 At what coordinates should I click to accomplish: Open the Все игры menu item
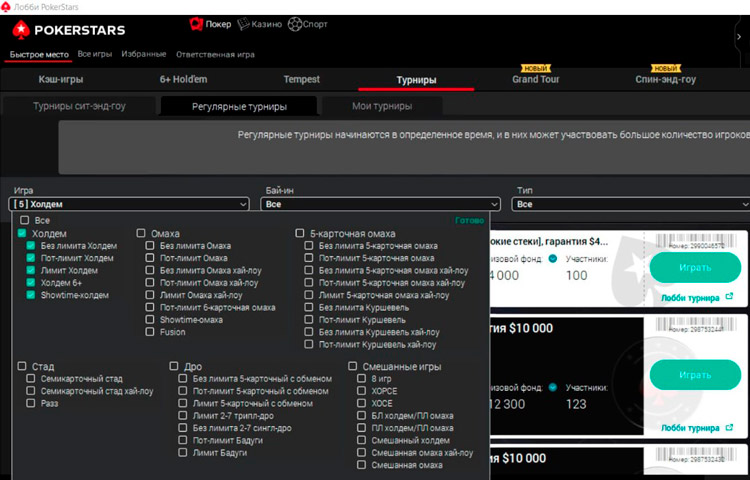95,54
